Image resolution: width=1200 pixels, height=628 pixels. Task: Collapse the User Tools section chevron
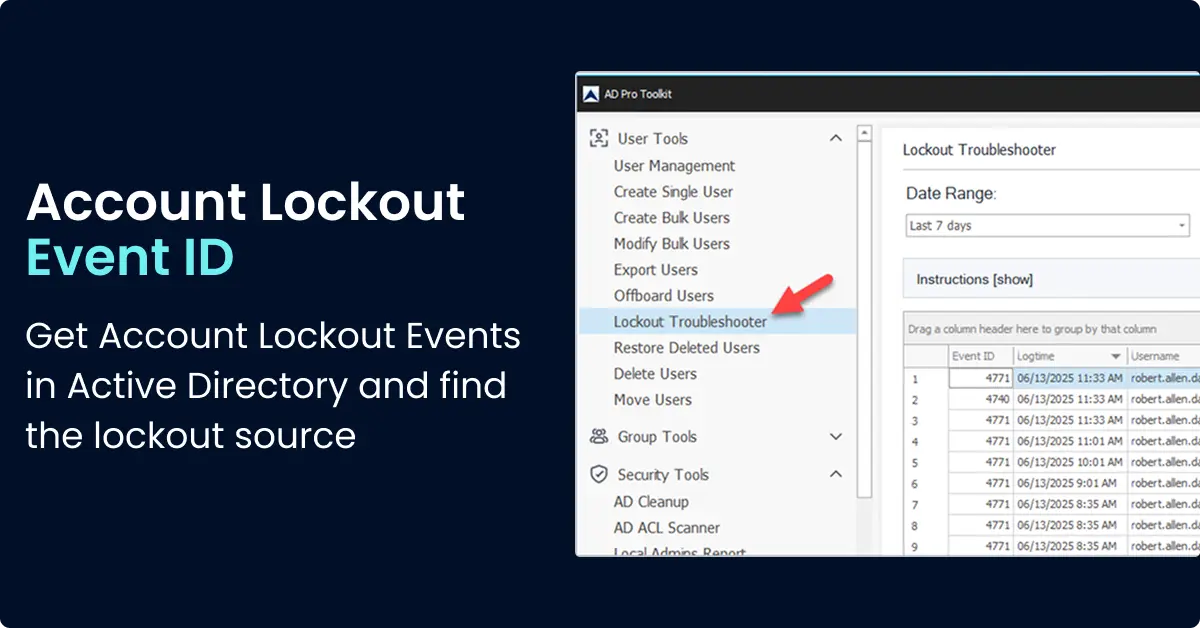836,138
